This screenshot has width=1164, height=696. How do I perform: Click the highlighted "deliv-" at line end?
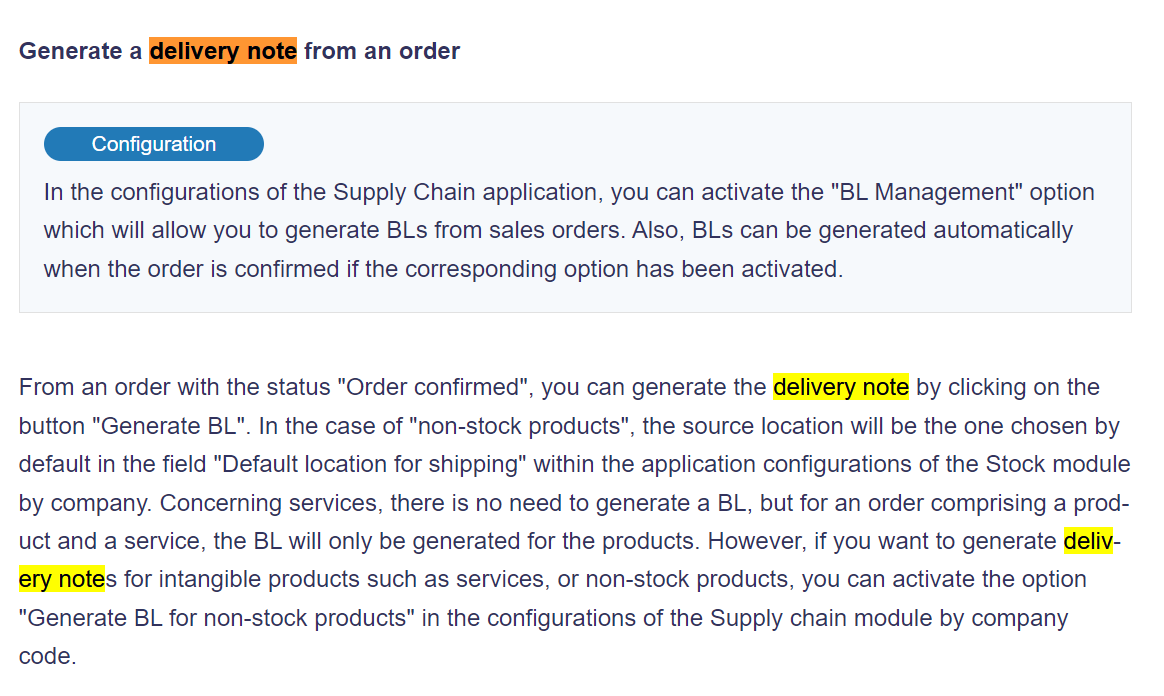point(1092,540)
